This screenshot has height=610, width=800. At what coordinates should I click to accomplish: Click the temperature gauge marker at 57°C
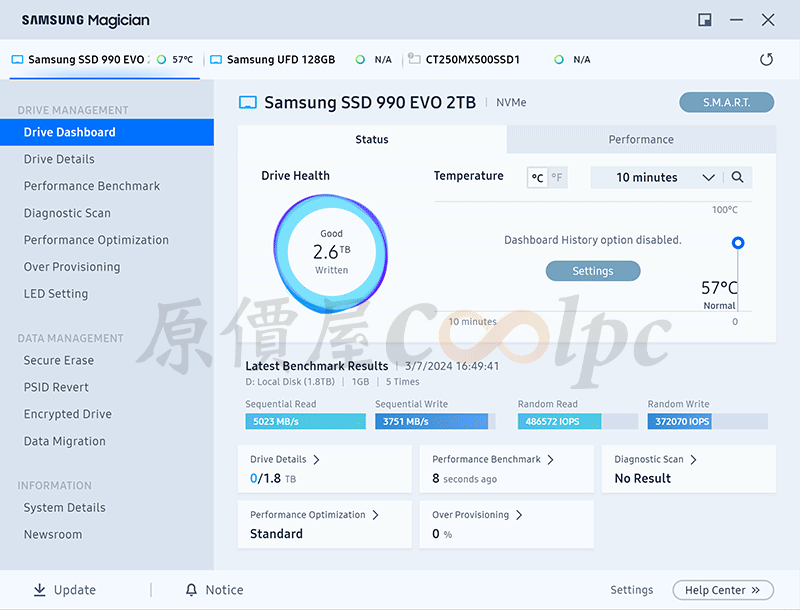(x=738, y=243)
